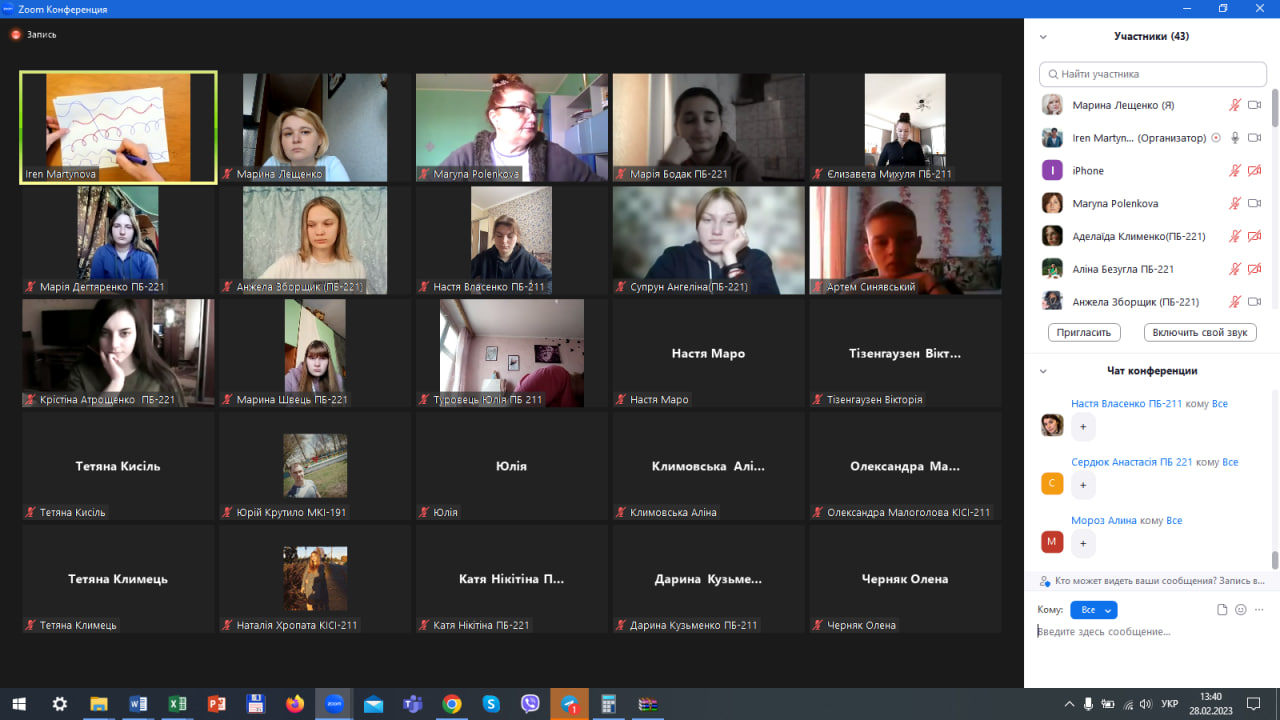Click the microphone icon for Iren Martynova
Screen dimensions: 1280x720
coord(1236,138)
